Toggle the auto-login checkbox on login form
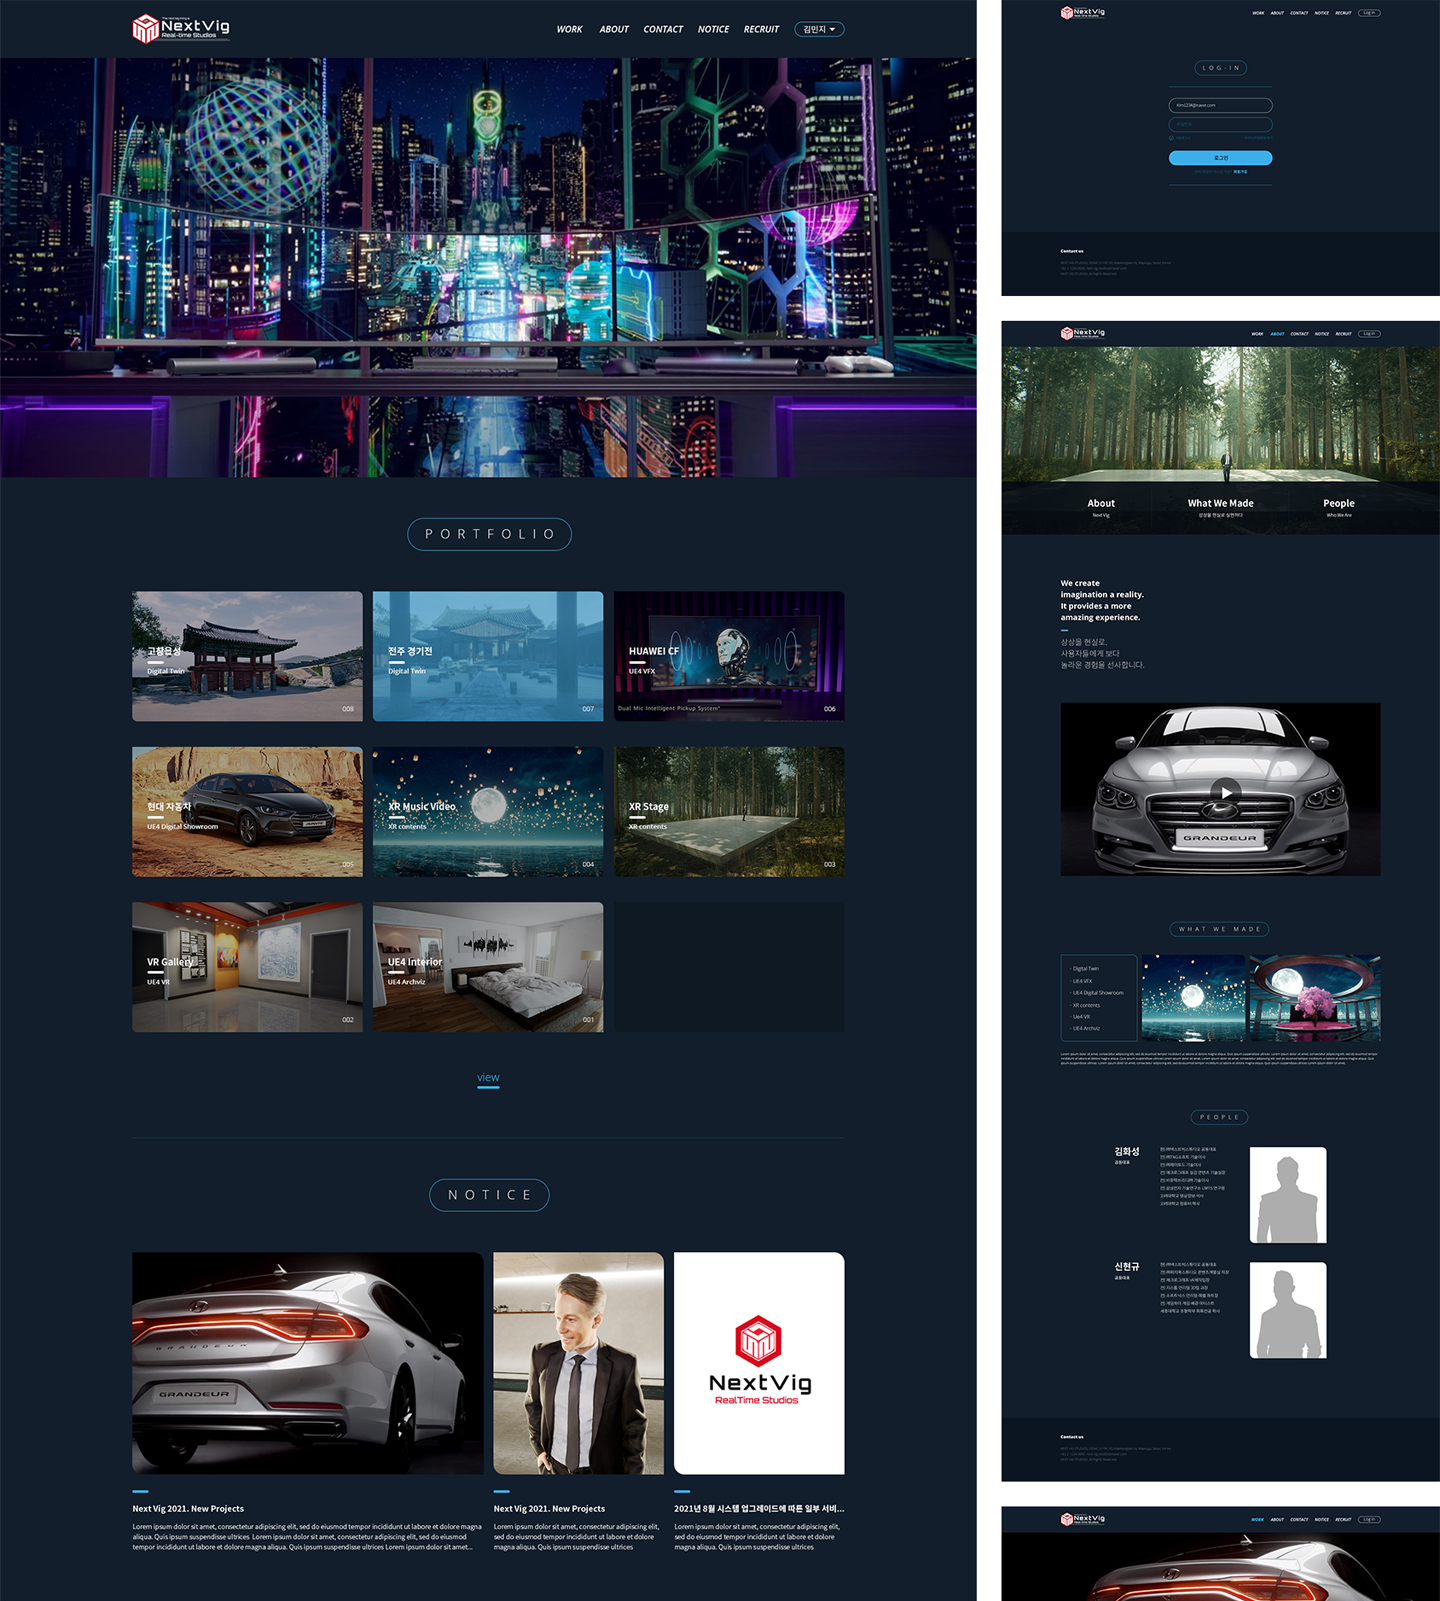Image resolution: width=1440 pixels, height=1601 pixels. [x=1171, y=138]
